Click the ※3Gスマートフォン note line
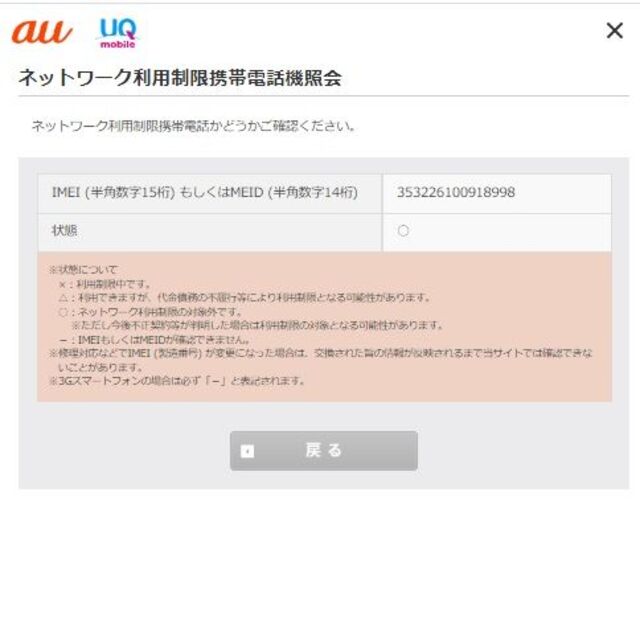Viewport: 640px width, 640px height. tap(177, 381)
